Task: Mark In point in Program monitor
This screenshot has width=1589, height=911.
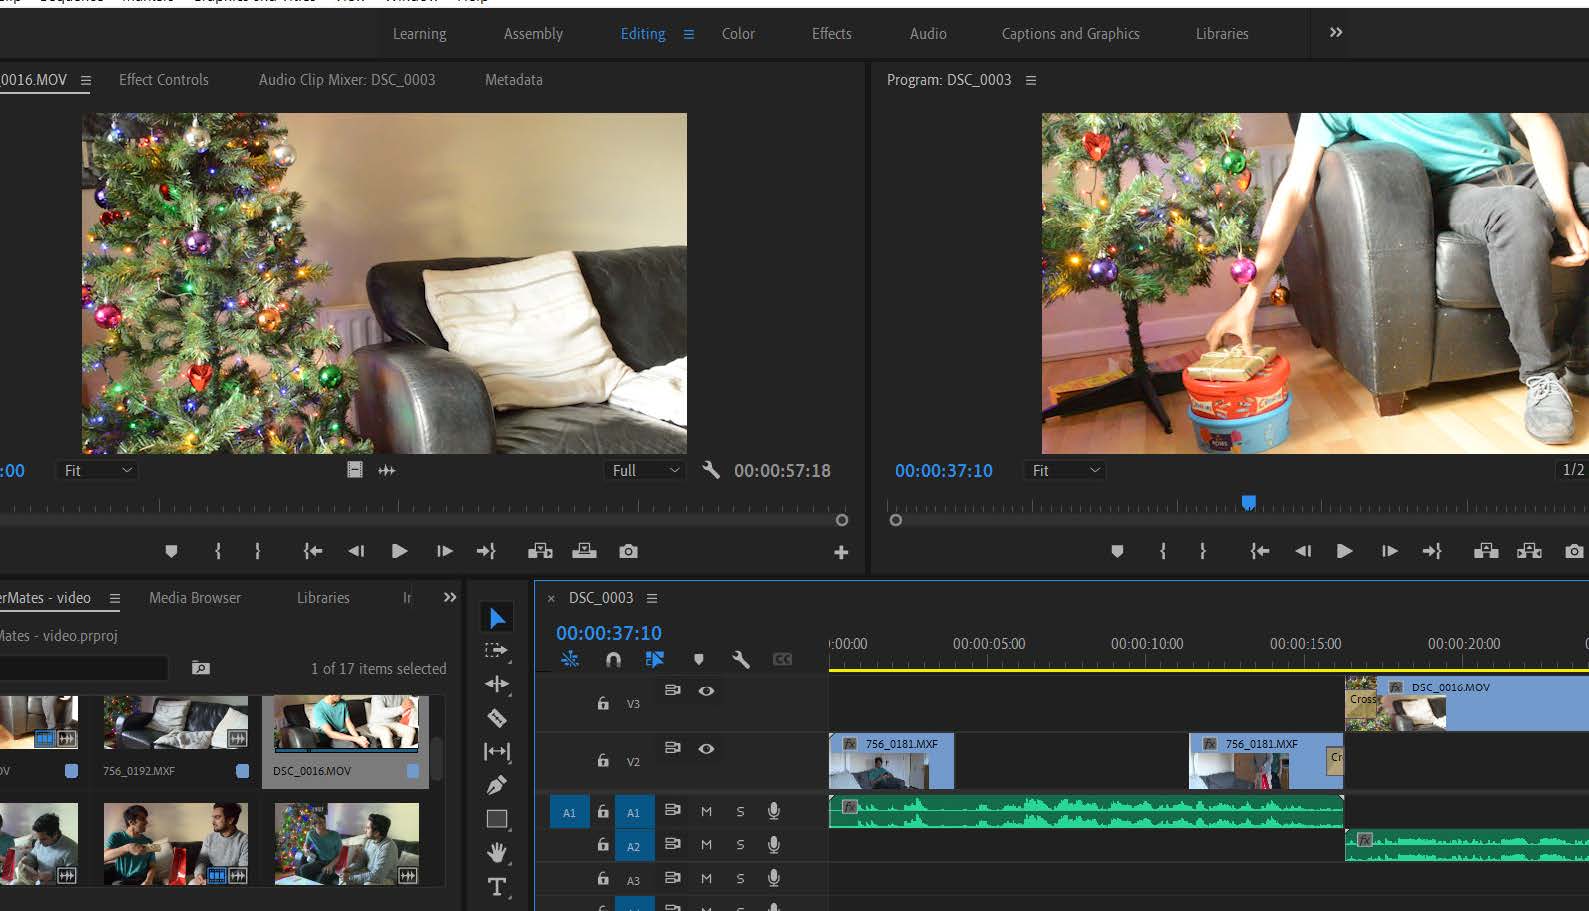Action: click(1162, 551)
